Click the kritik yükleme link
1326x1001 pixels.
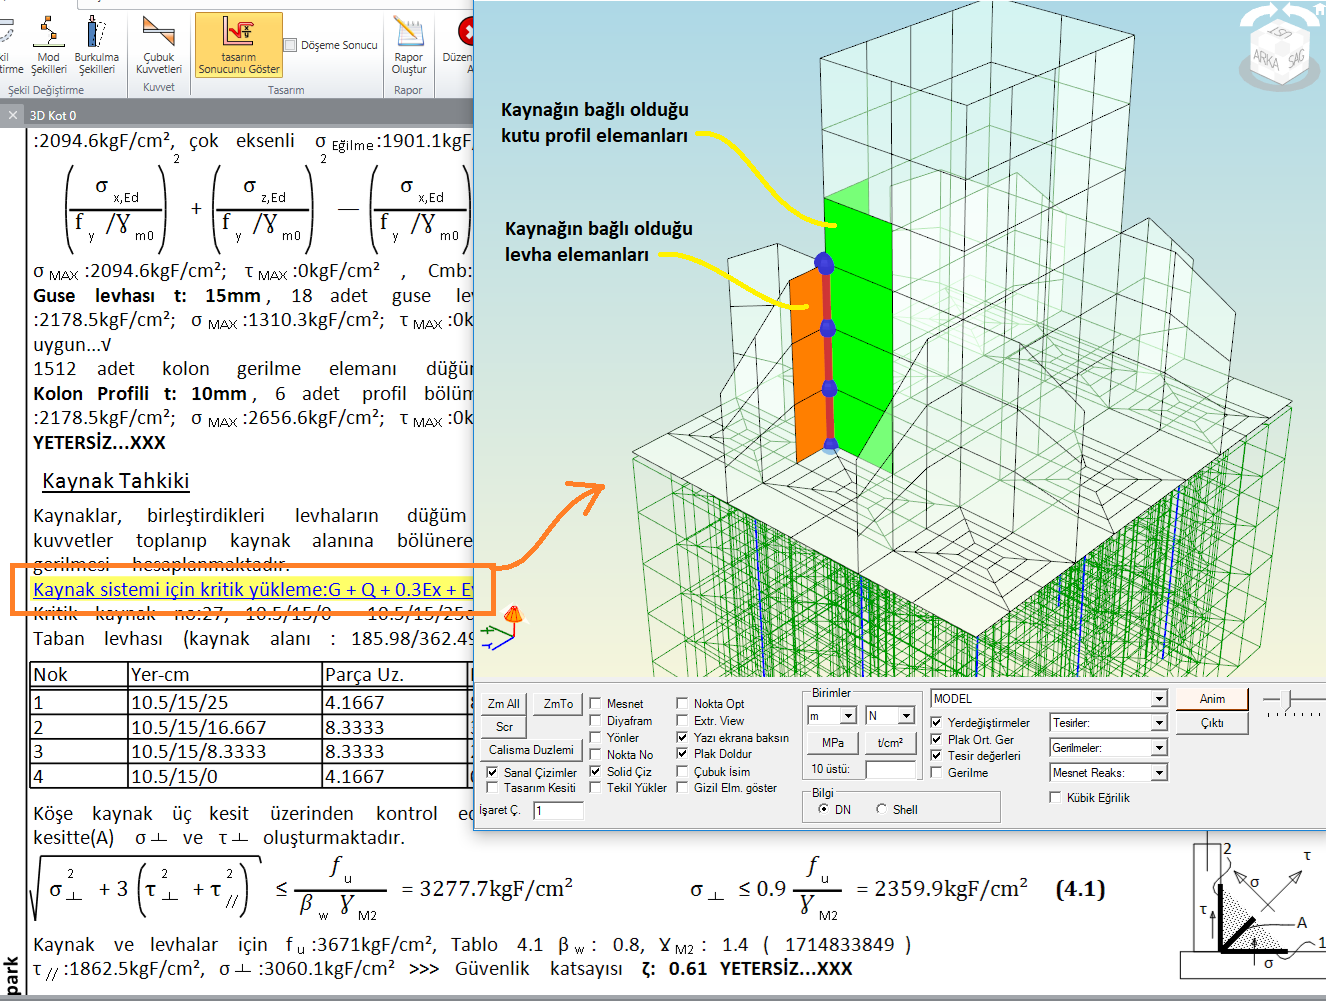[252, 589]
